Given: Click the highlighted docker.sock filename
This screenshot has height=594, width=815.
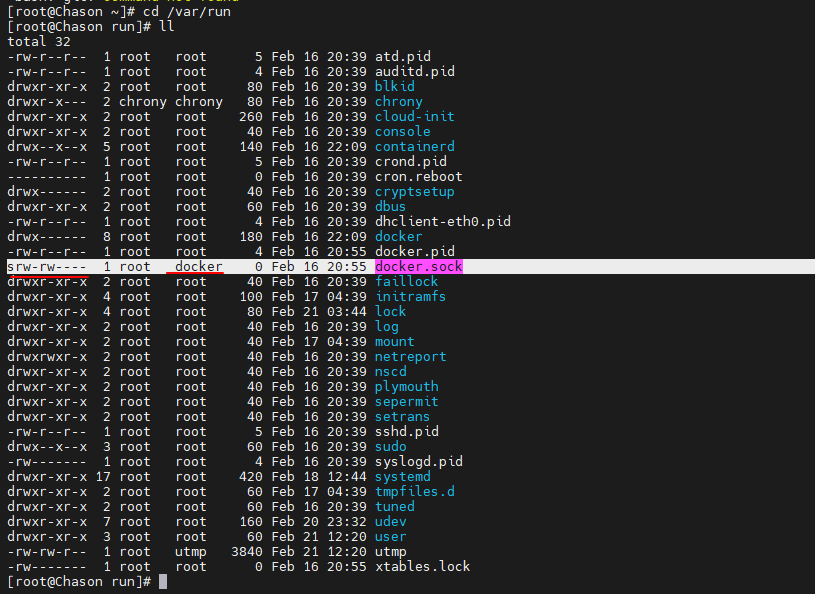Looking at the screenshot, I should (x=418, y=267).
